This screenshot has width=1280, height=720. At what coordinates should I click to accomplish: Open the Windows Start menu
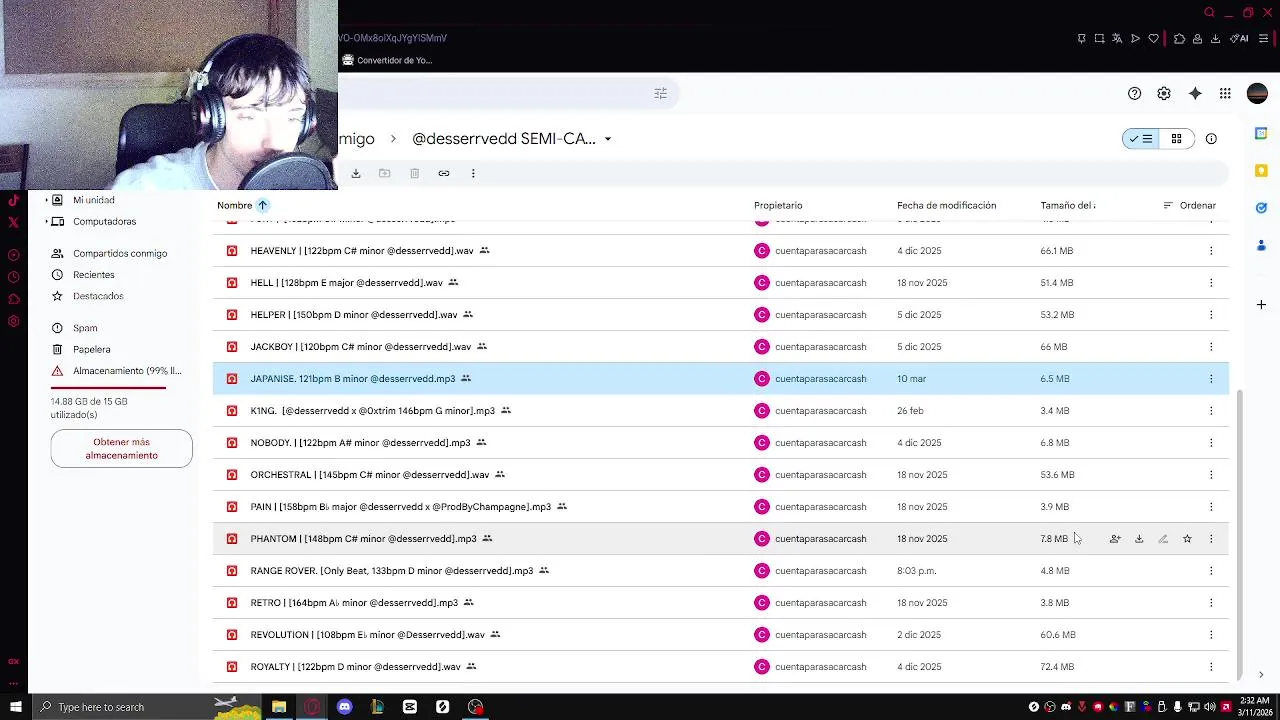pyautogui.click(x=15, y=707)
